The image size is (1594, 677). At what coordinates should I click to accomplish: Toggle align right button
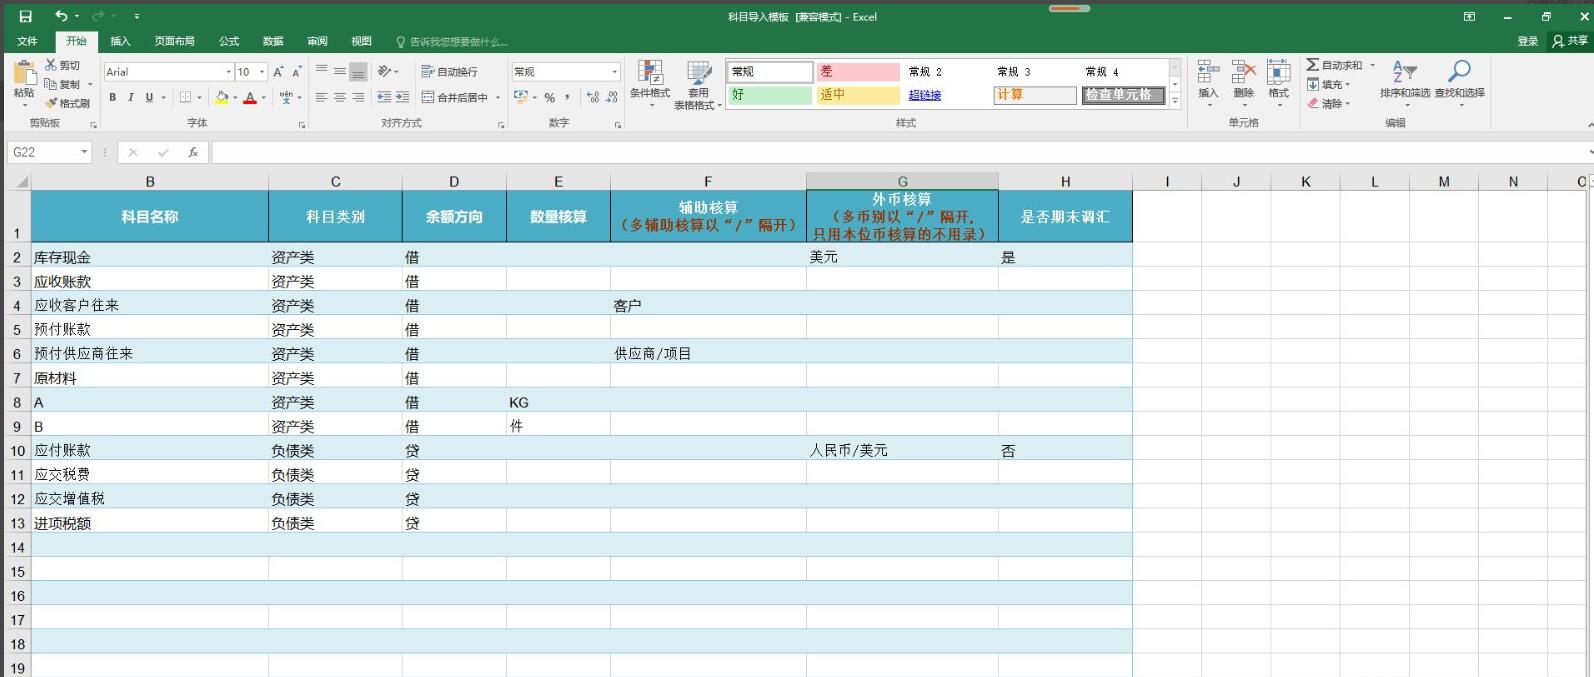pos(358,97)
